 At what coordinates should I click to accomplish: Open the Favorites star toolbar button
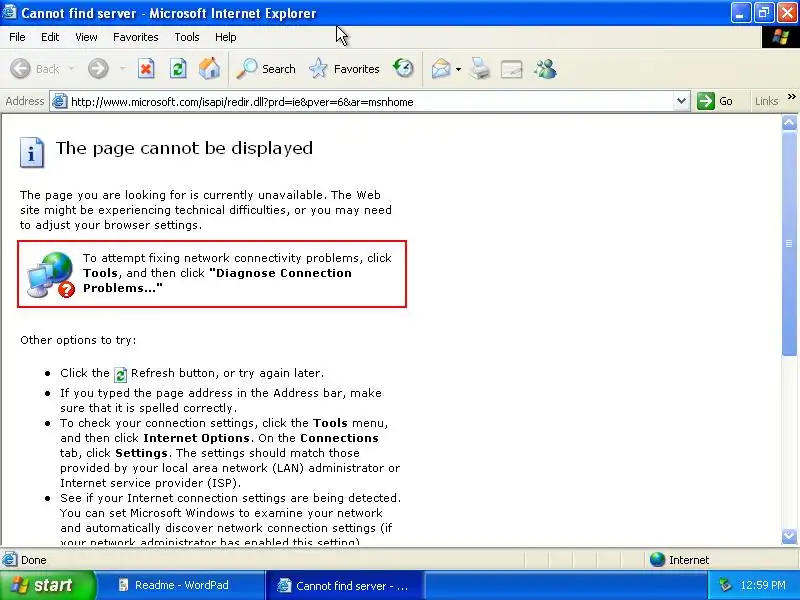[344, 68]
